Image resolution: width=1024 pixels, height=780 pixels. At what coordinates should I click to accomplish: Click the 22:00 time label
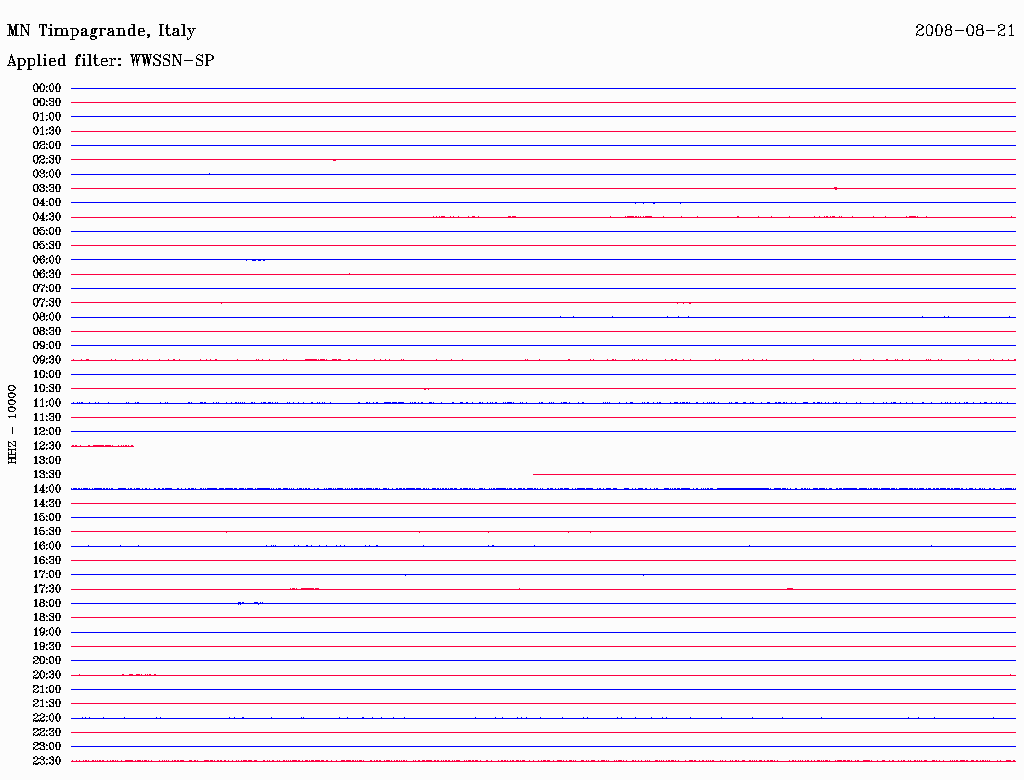(47, 718)
